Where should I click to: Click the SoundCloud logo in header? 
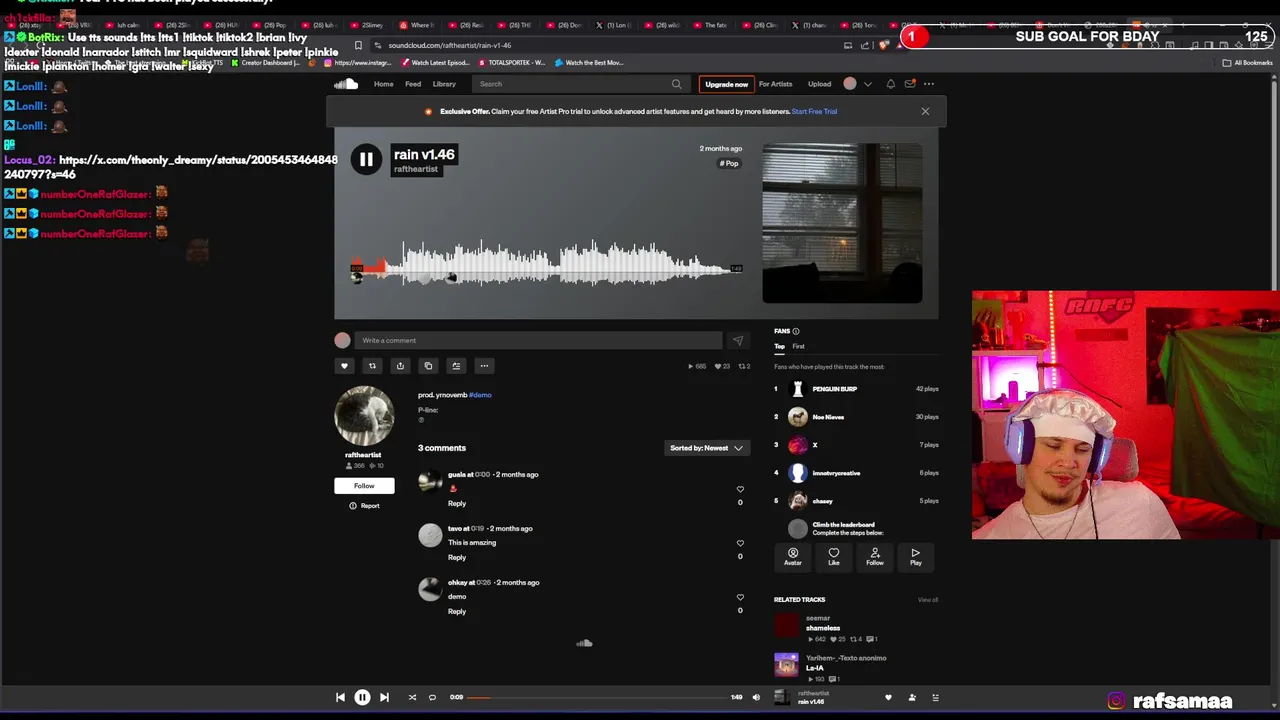click(346, 84)
